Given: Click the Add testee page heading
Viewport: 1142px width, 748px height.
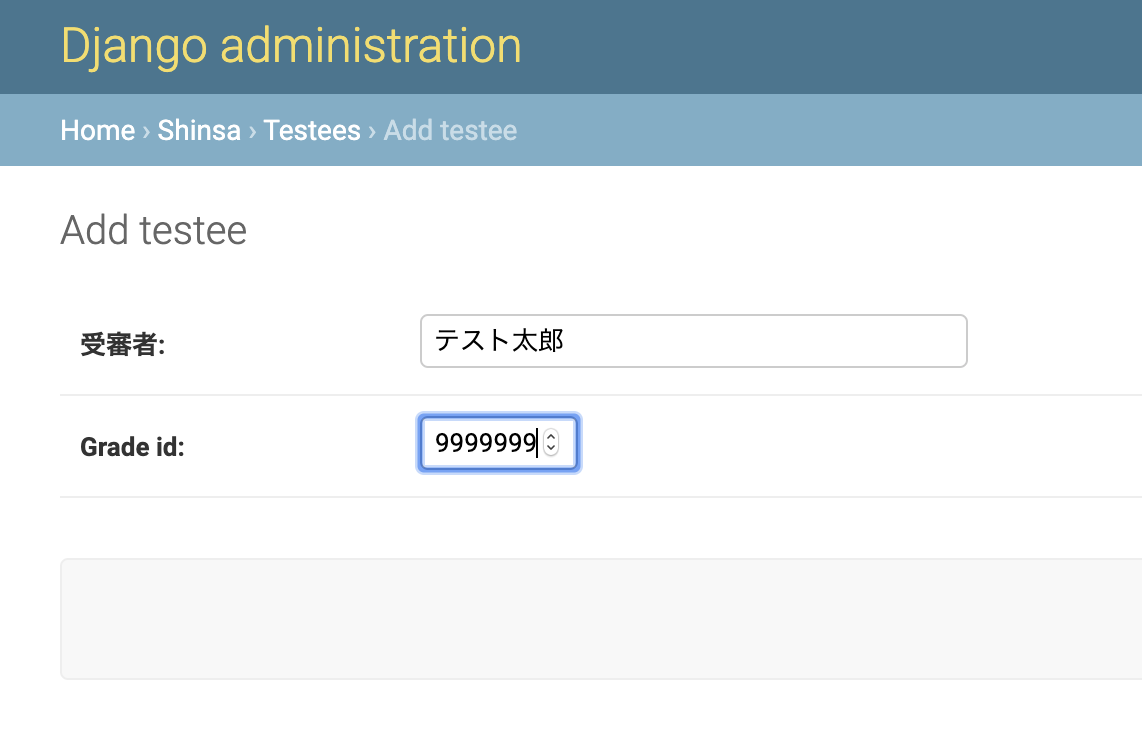Looking at the screenshot, I should point(154,230).
